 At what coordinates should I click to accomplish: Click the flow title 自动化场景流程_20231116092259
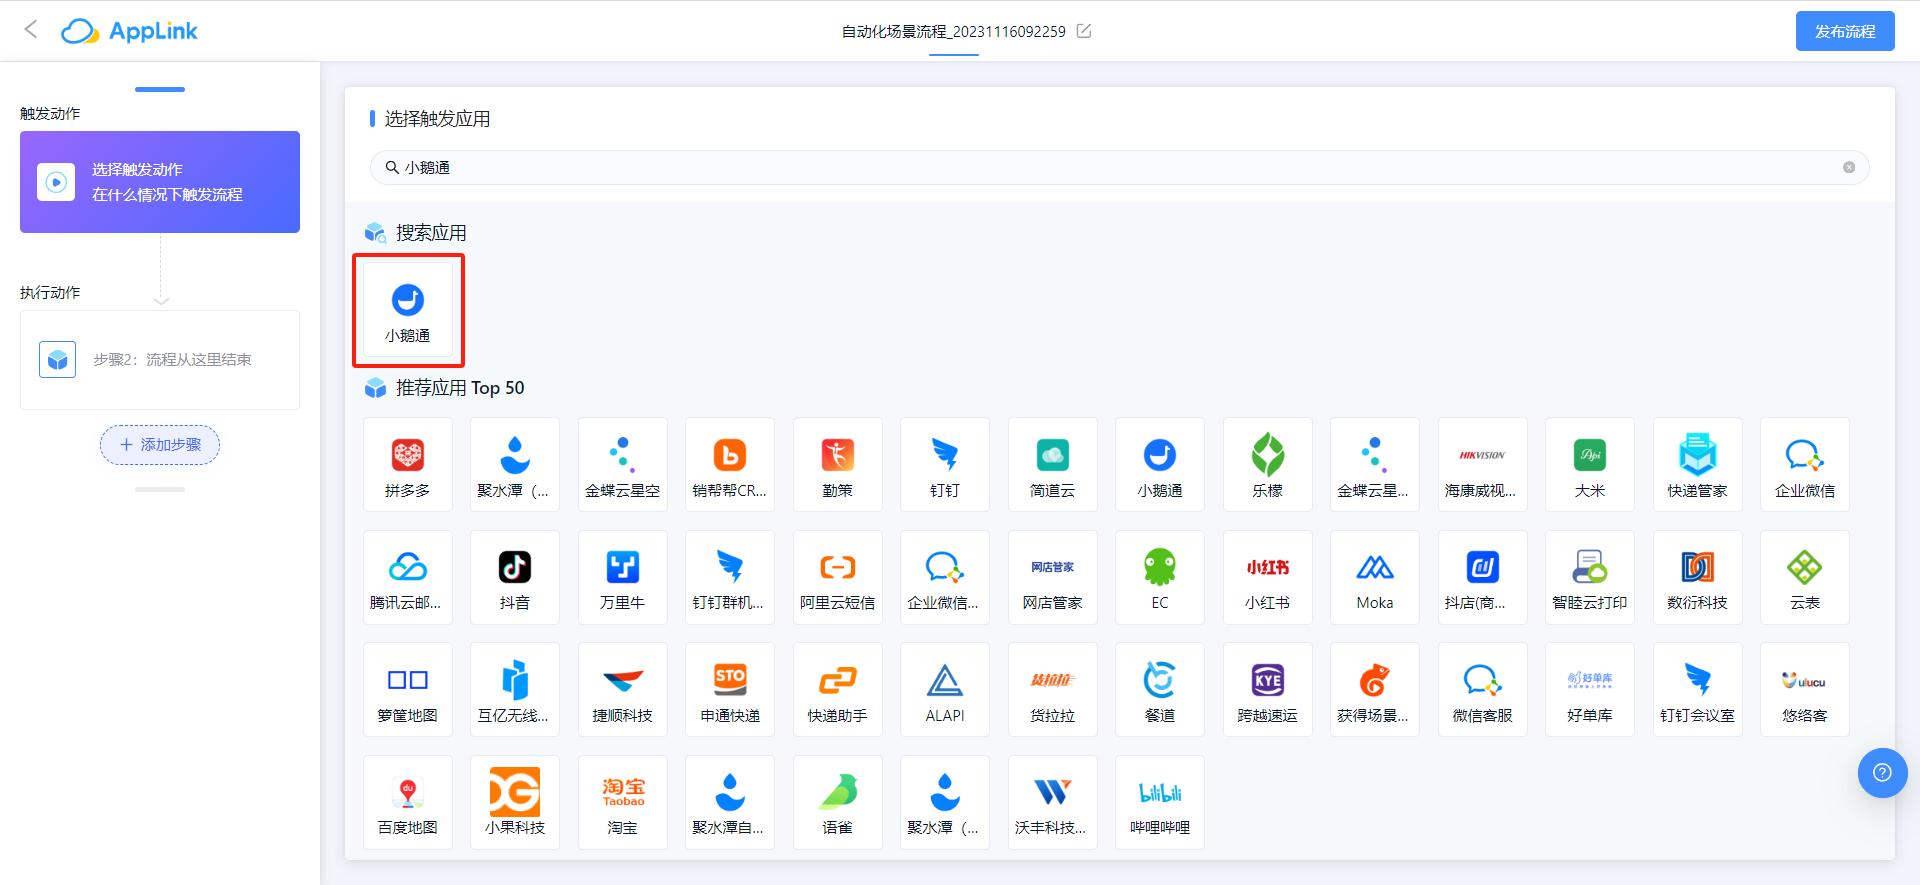pos(954,31)
